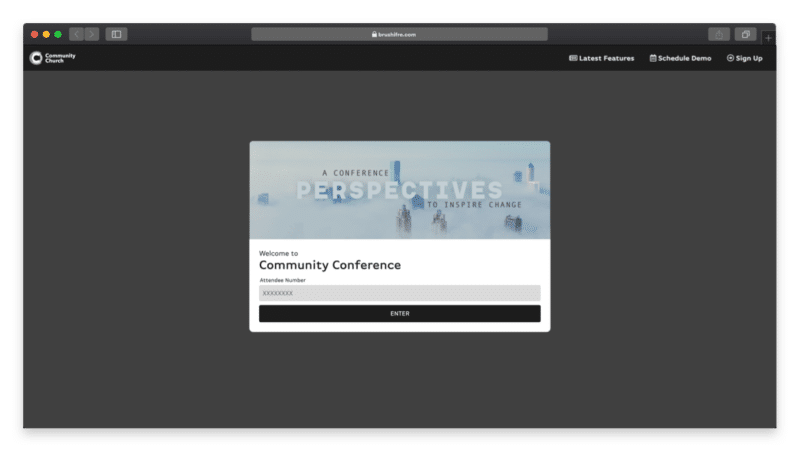This screenshot has height=452, width=800.
Task: Click the arrow icon beside Sign Up
Action: pyautogui.click(x=730, y=58)
